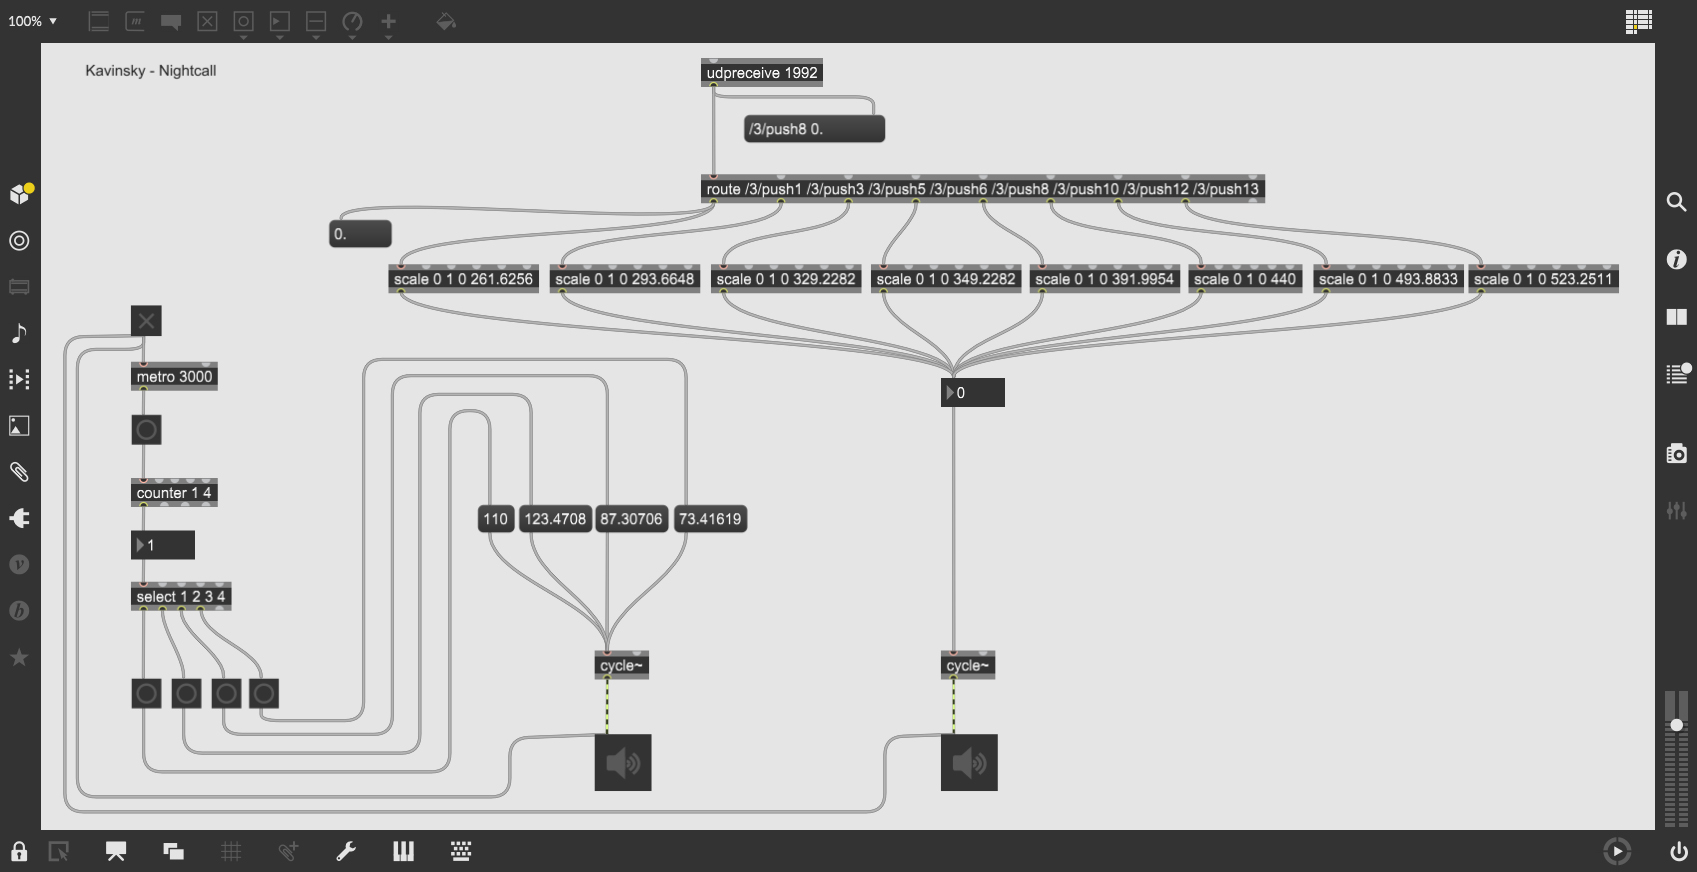Select the scale 0 1 0 261.6256 object
Screen dimensions: 1697x872
click(x=463, y=279)
